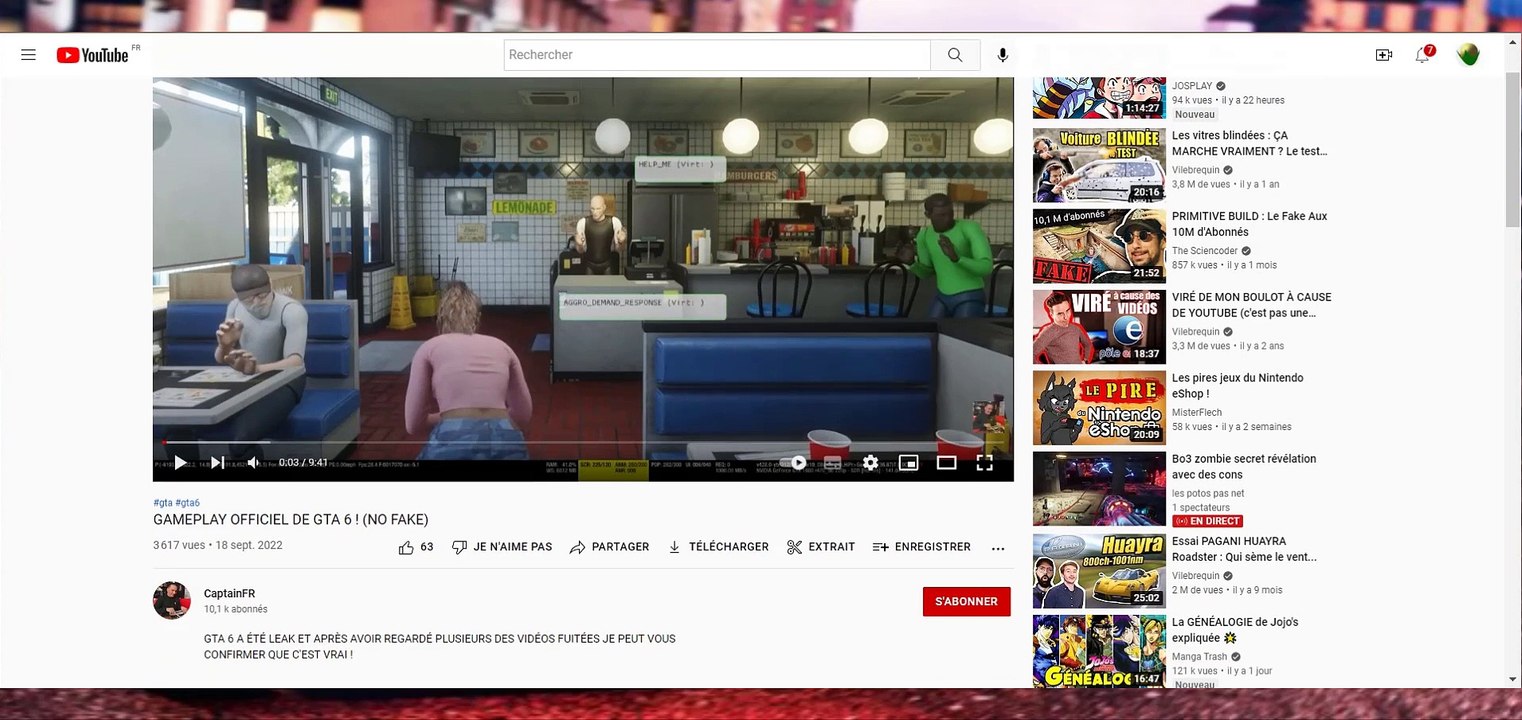
Task: Skip to the next video
Action: [x=217, y=462]
